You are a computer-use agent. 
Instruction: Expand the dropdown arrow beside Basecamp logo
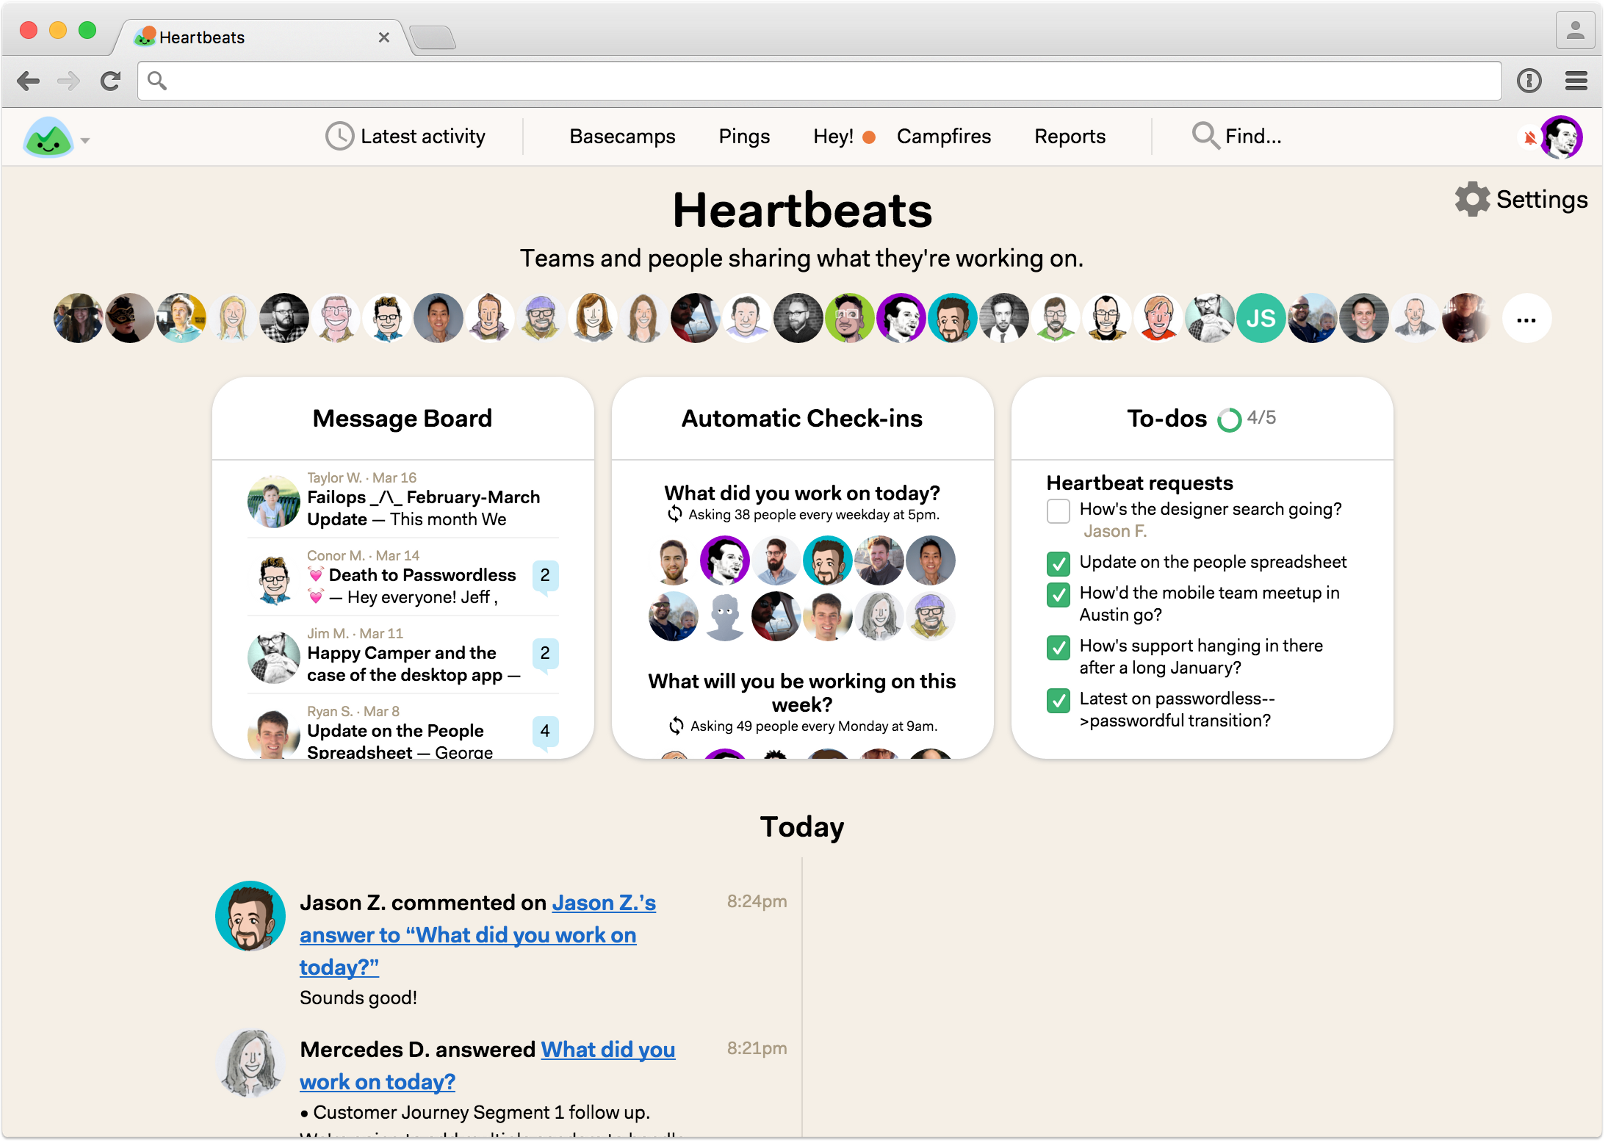[x=85, y=141]
